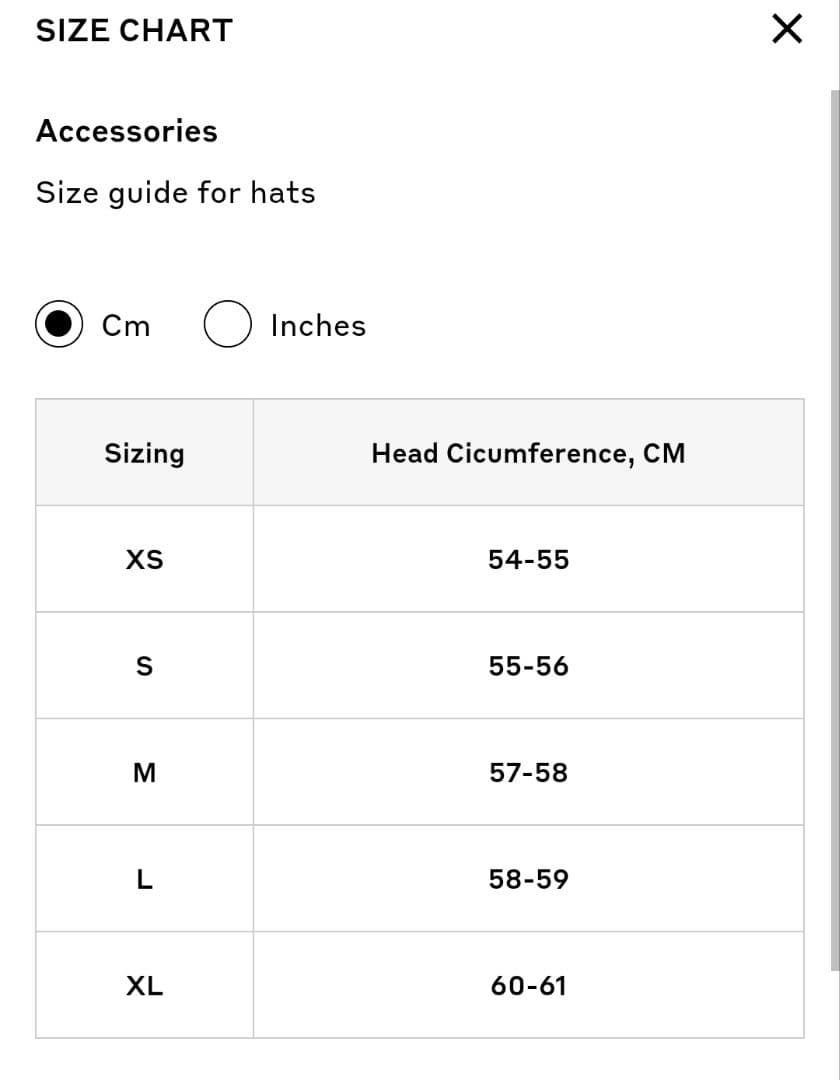The height and width of the screenshot is (1080, 840).
Task: Select the Cm radio button
Action: tap(60, 325)
